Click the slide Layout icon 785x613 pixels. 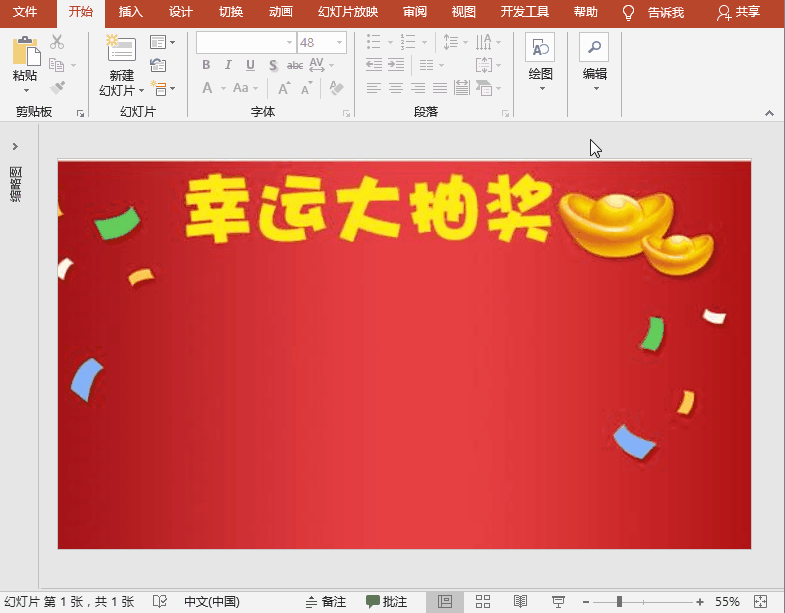(x=158, y=43)
